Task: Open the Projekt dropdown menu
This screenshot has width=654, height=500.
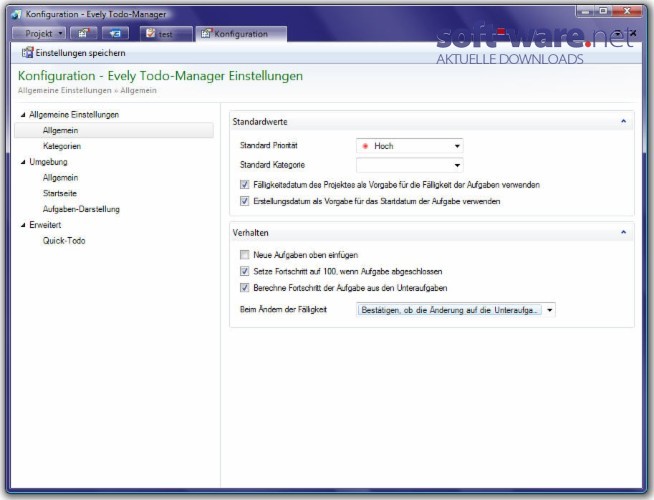Action: pyautogui.click(x=39, y=33)
